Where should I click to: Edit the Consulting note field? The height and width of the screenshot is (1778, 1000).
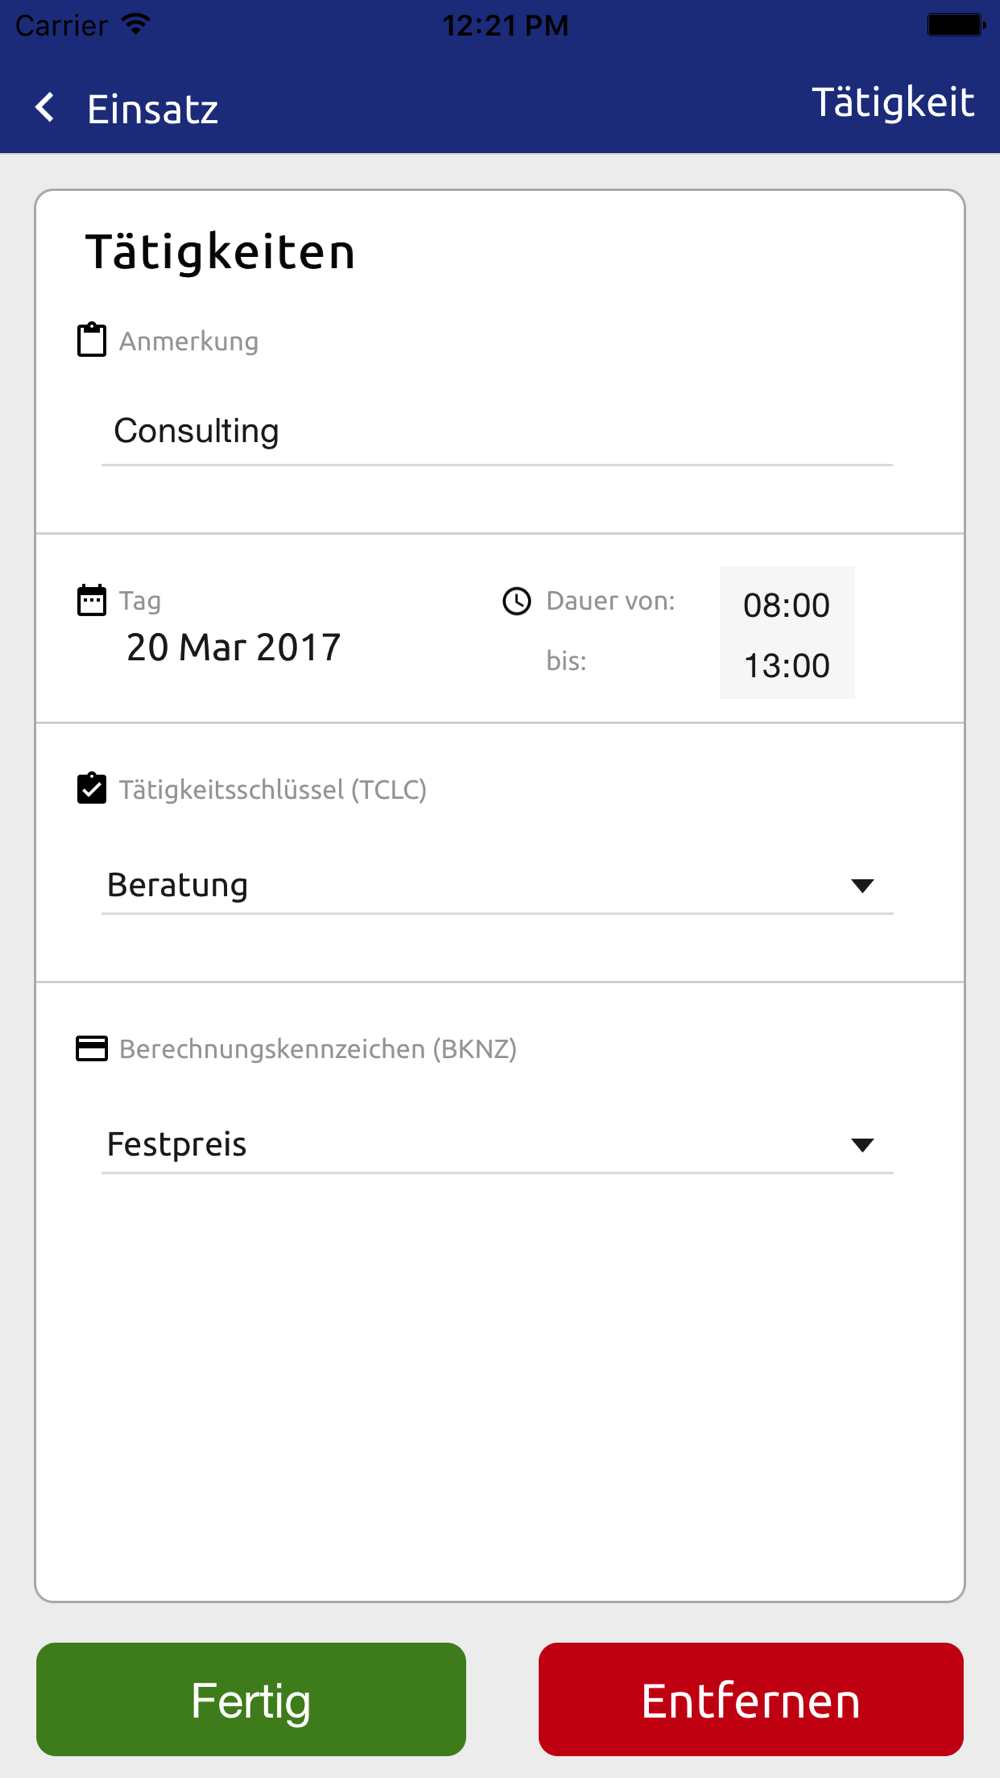pos(497,432)
